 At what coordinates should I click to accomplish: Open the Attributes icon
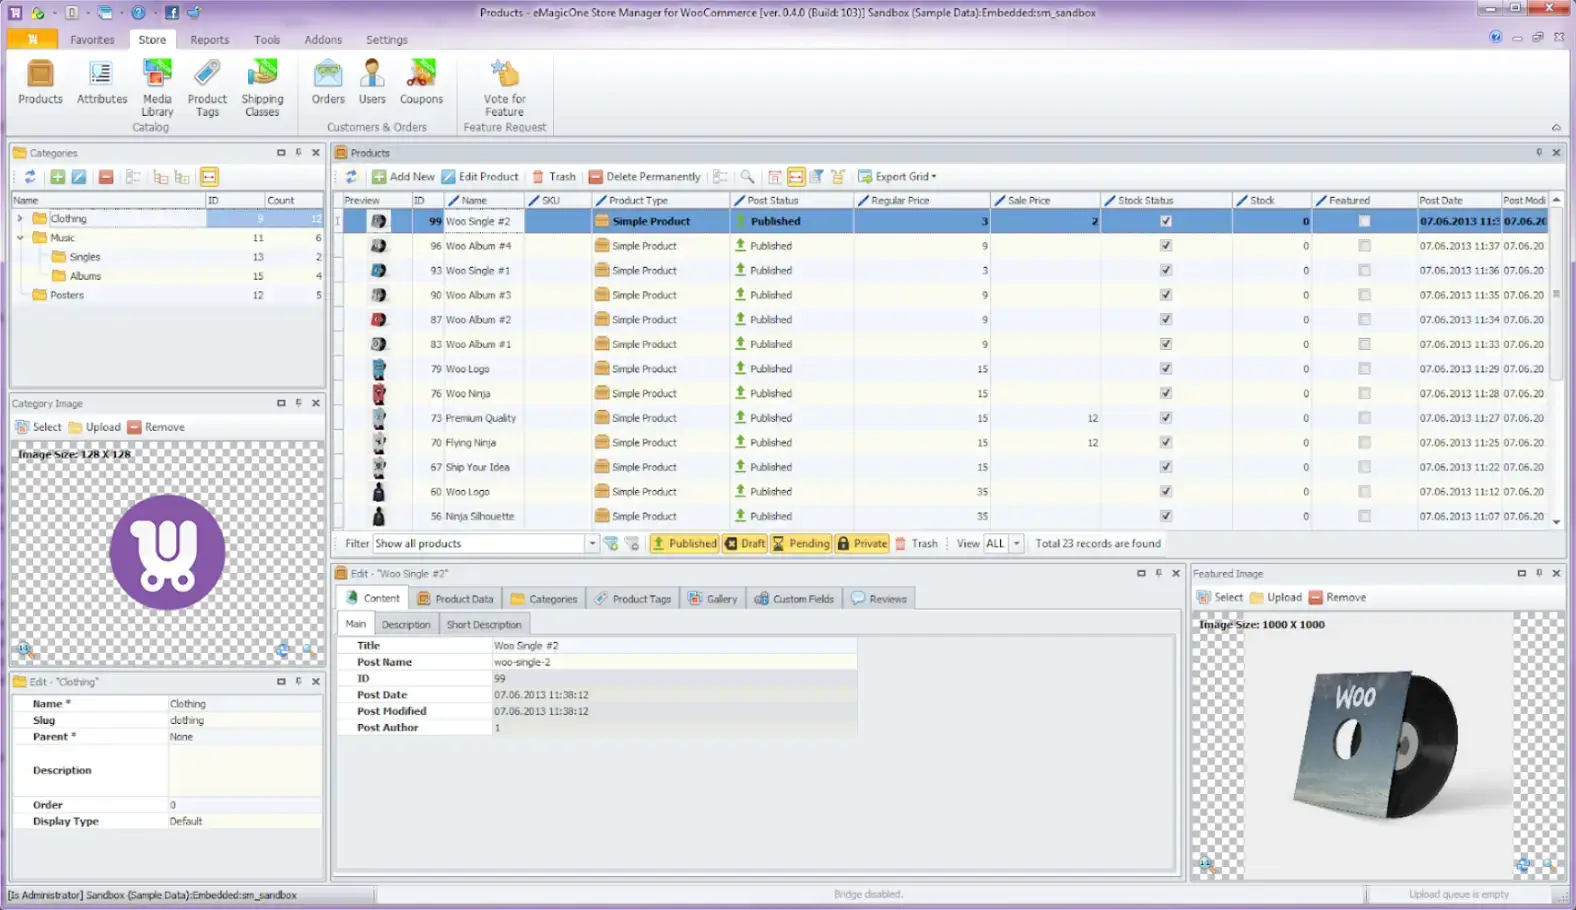click(x=102, y=82)
